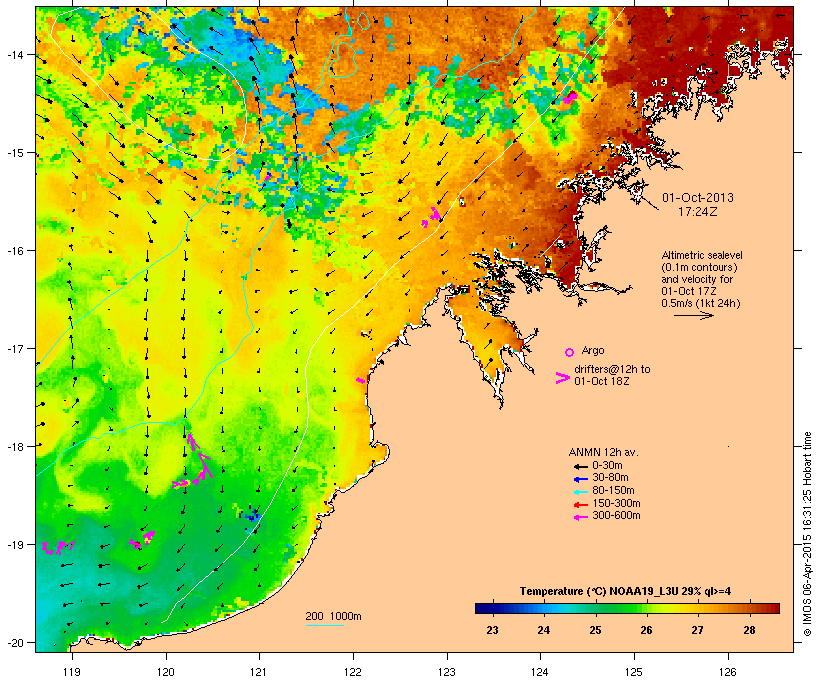
Task: Click the '126' longitude axis label
Action: (727, 672)
